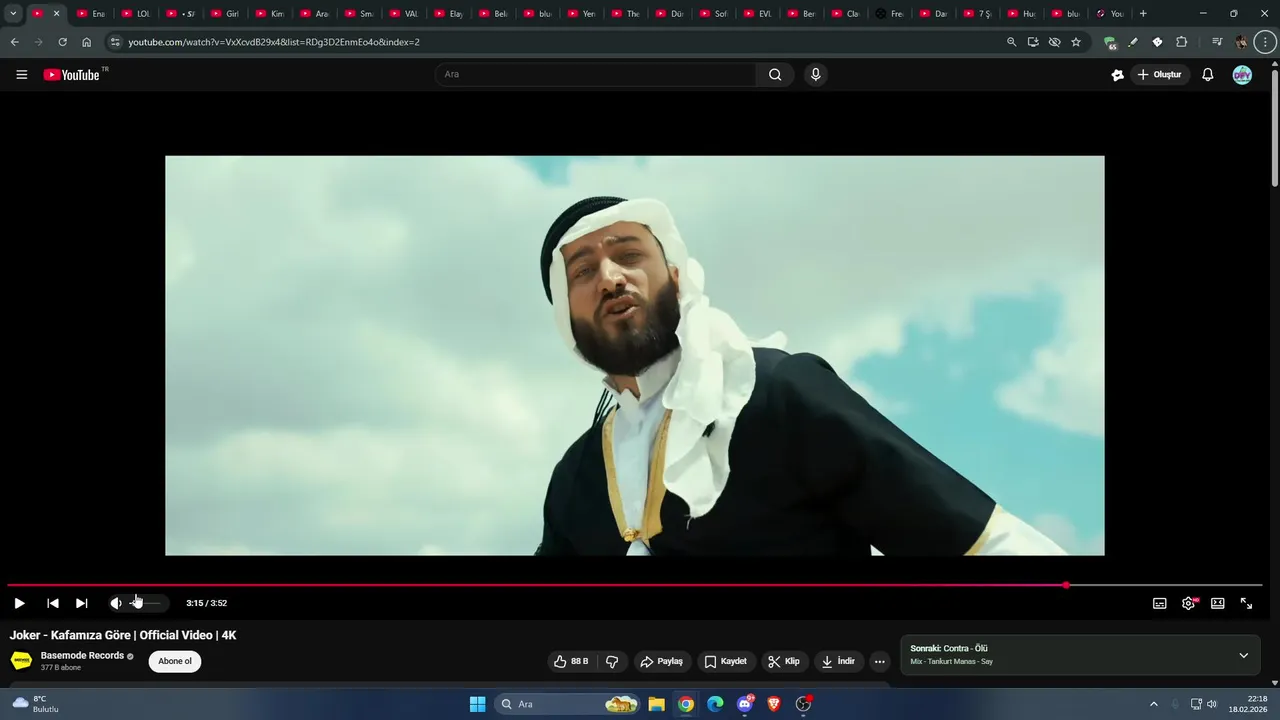Click the Oluştur create button
This screenshot has width=1280, height=720.
coord(1159,75)
